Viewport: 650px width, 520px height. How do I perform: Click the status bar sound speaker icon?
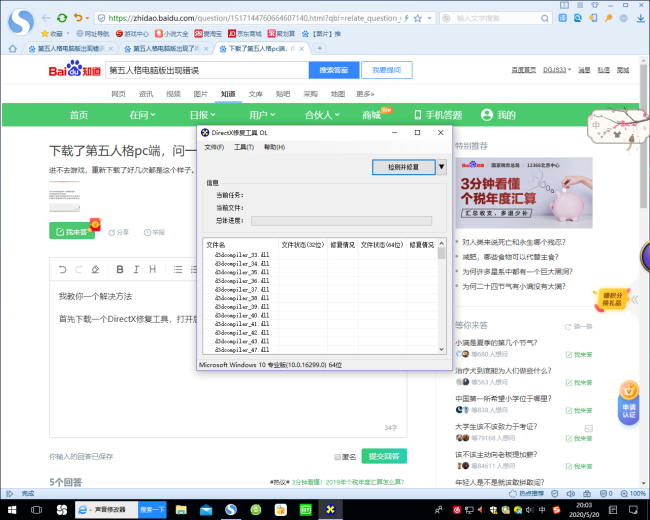pyautogui.click(x=571, y=493)
